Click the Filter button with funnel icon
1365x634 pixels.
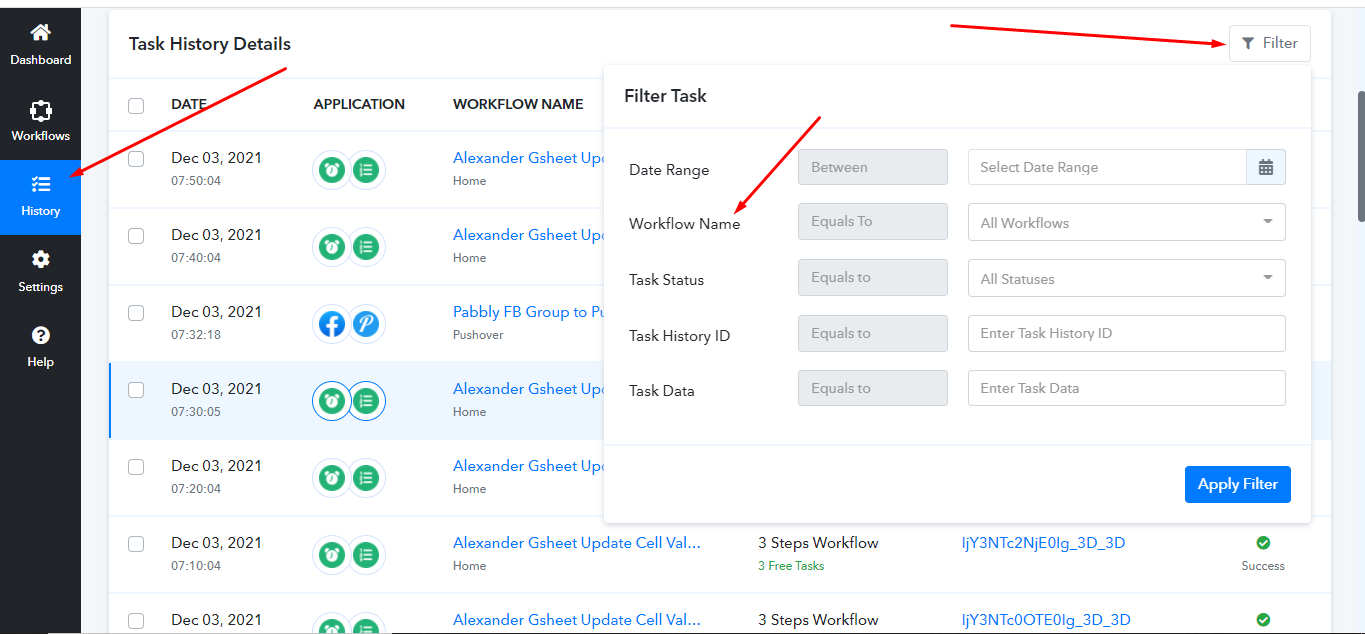pyautogui.click(x=1269, y=43)
